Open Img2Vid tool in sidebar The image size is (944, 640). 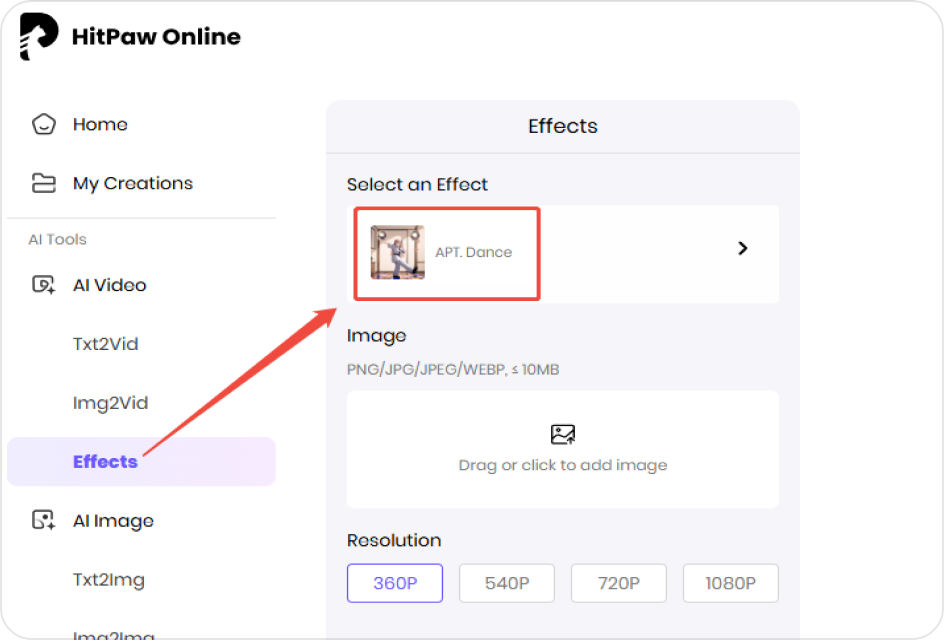click(x=110, y=403)
